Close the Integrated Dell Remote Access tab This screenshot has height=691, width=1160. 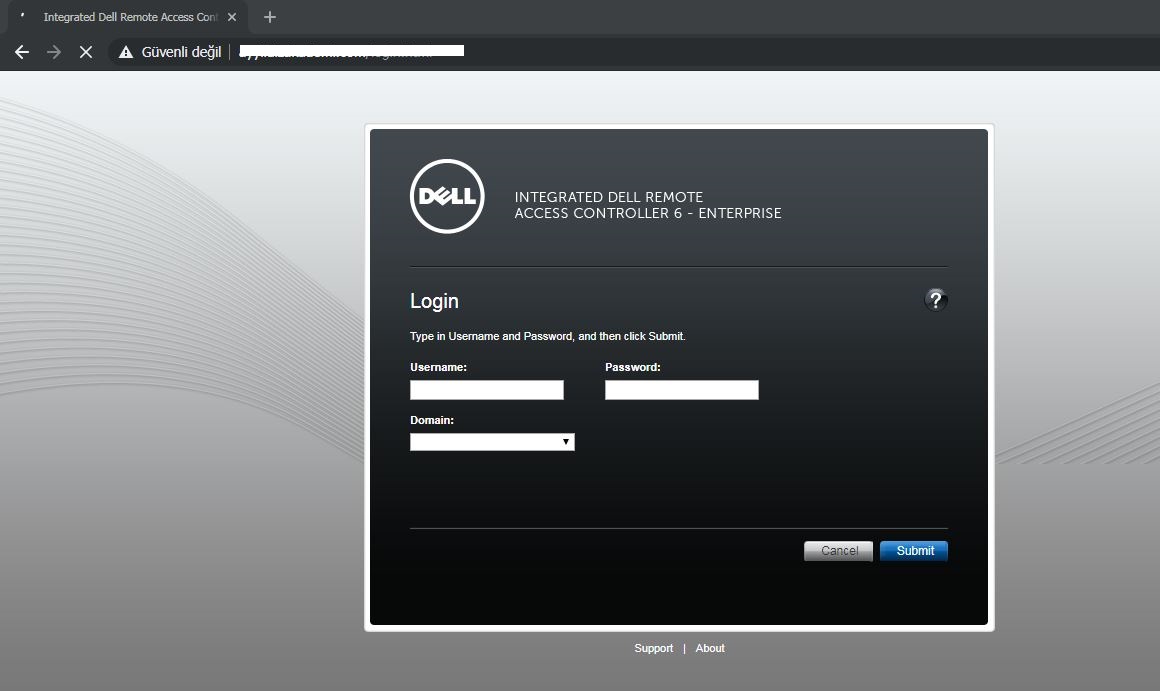click(x=232, y=17)
